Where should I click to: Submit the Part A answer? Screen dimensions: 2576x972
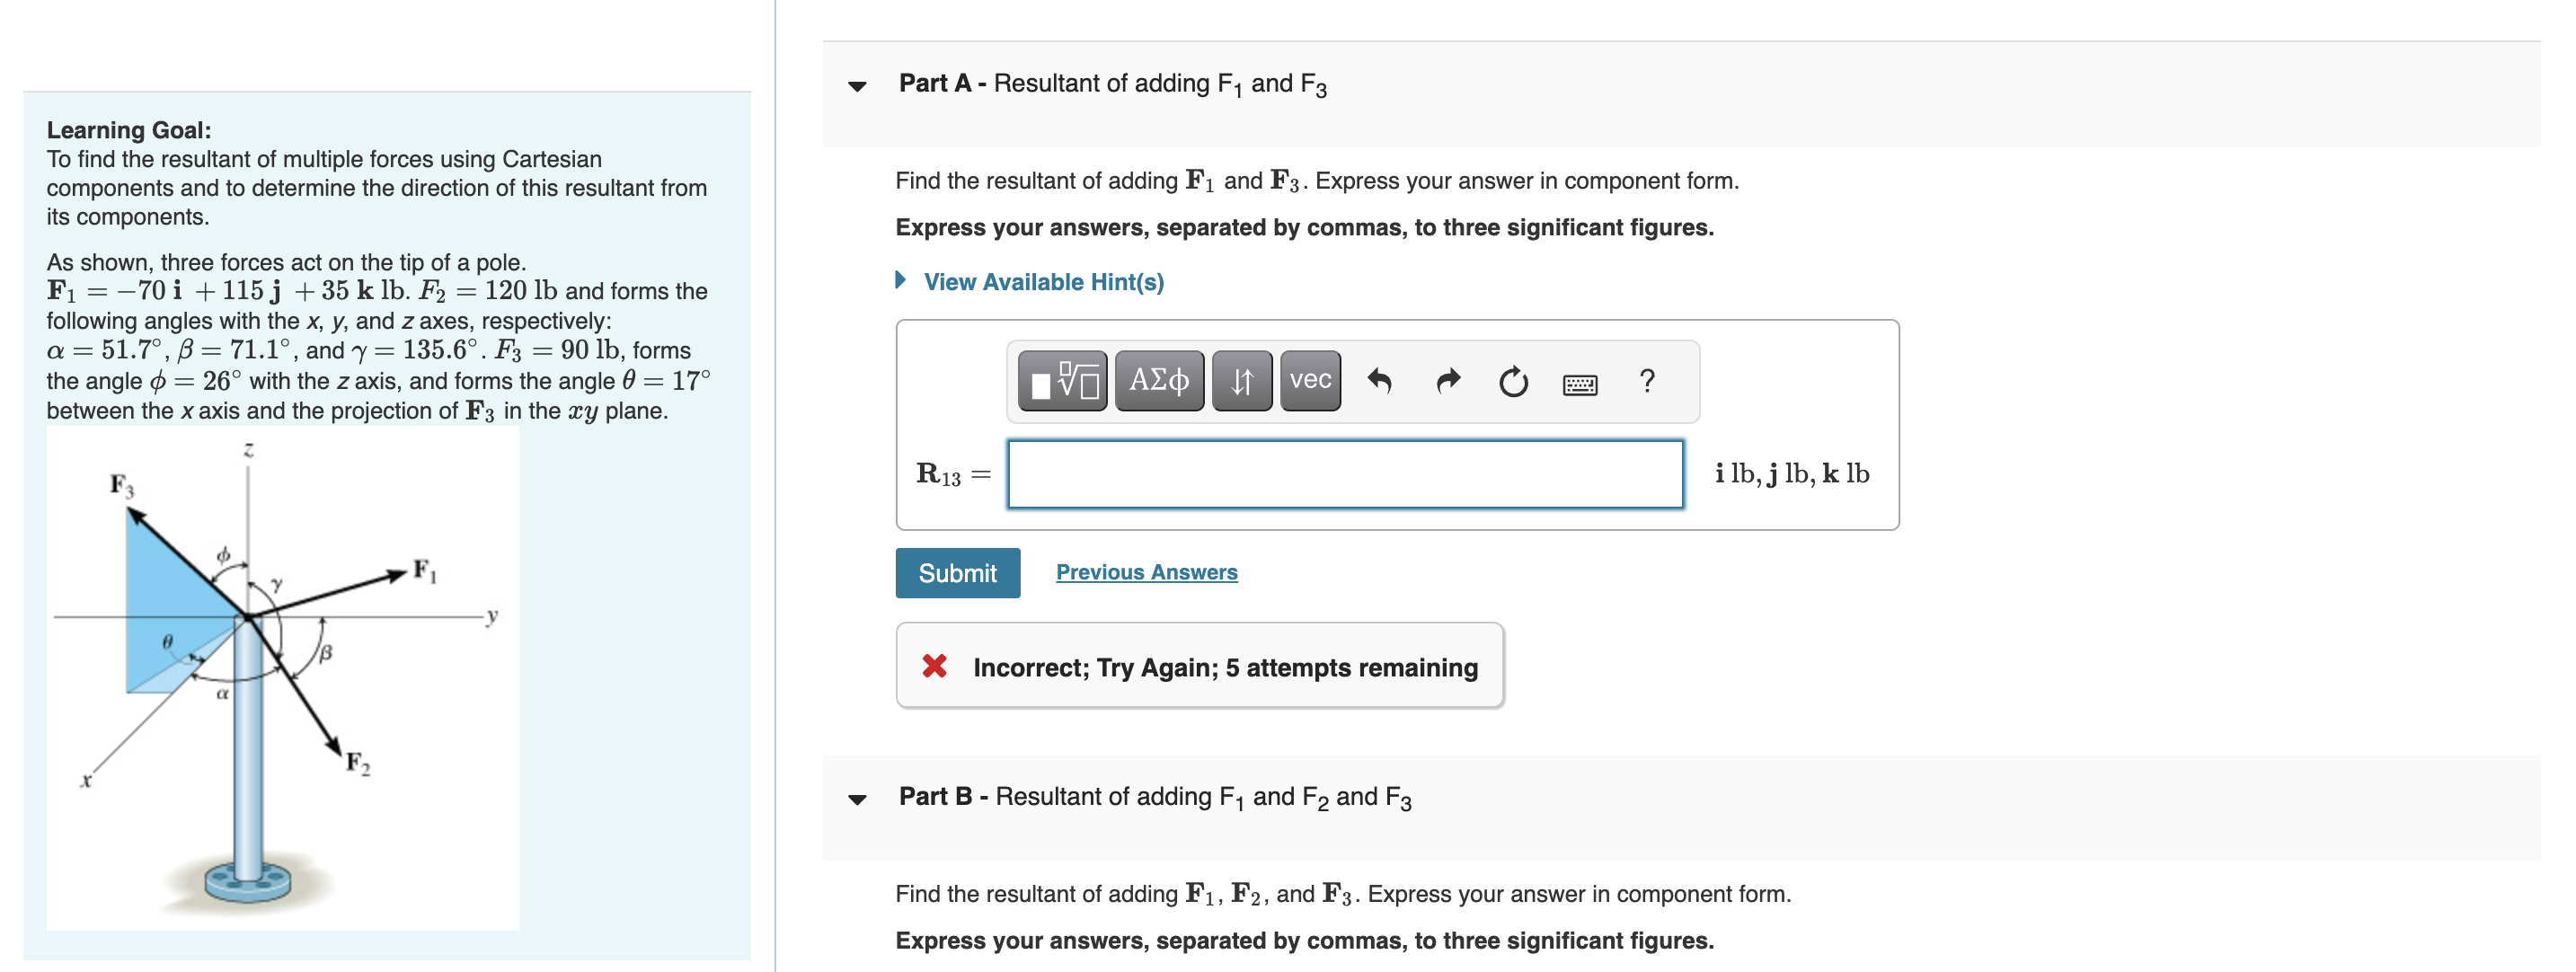pos(957,572)
